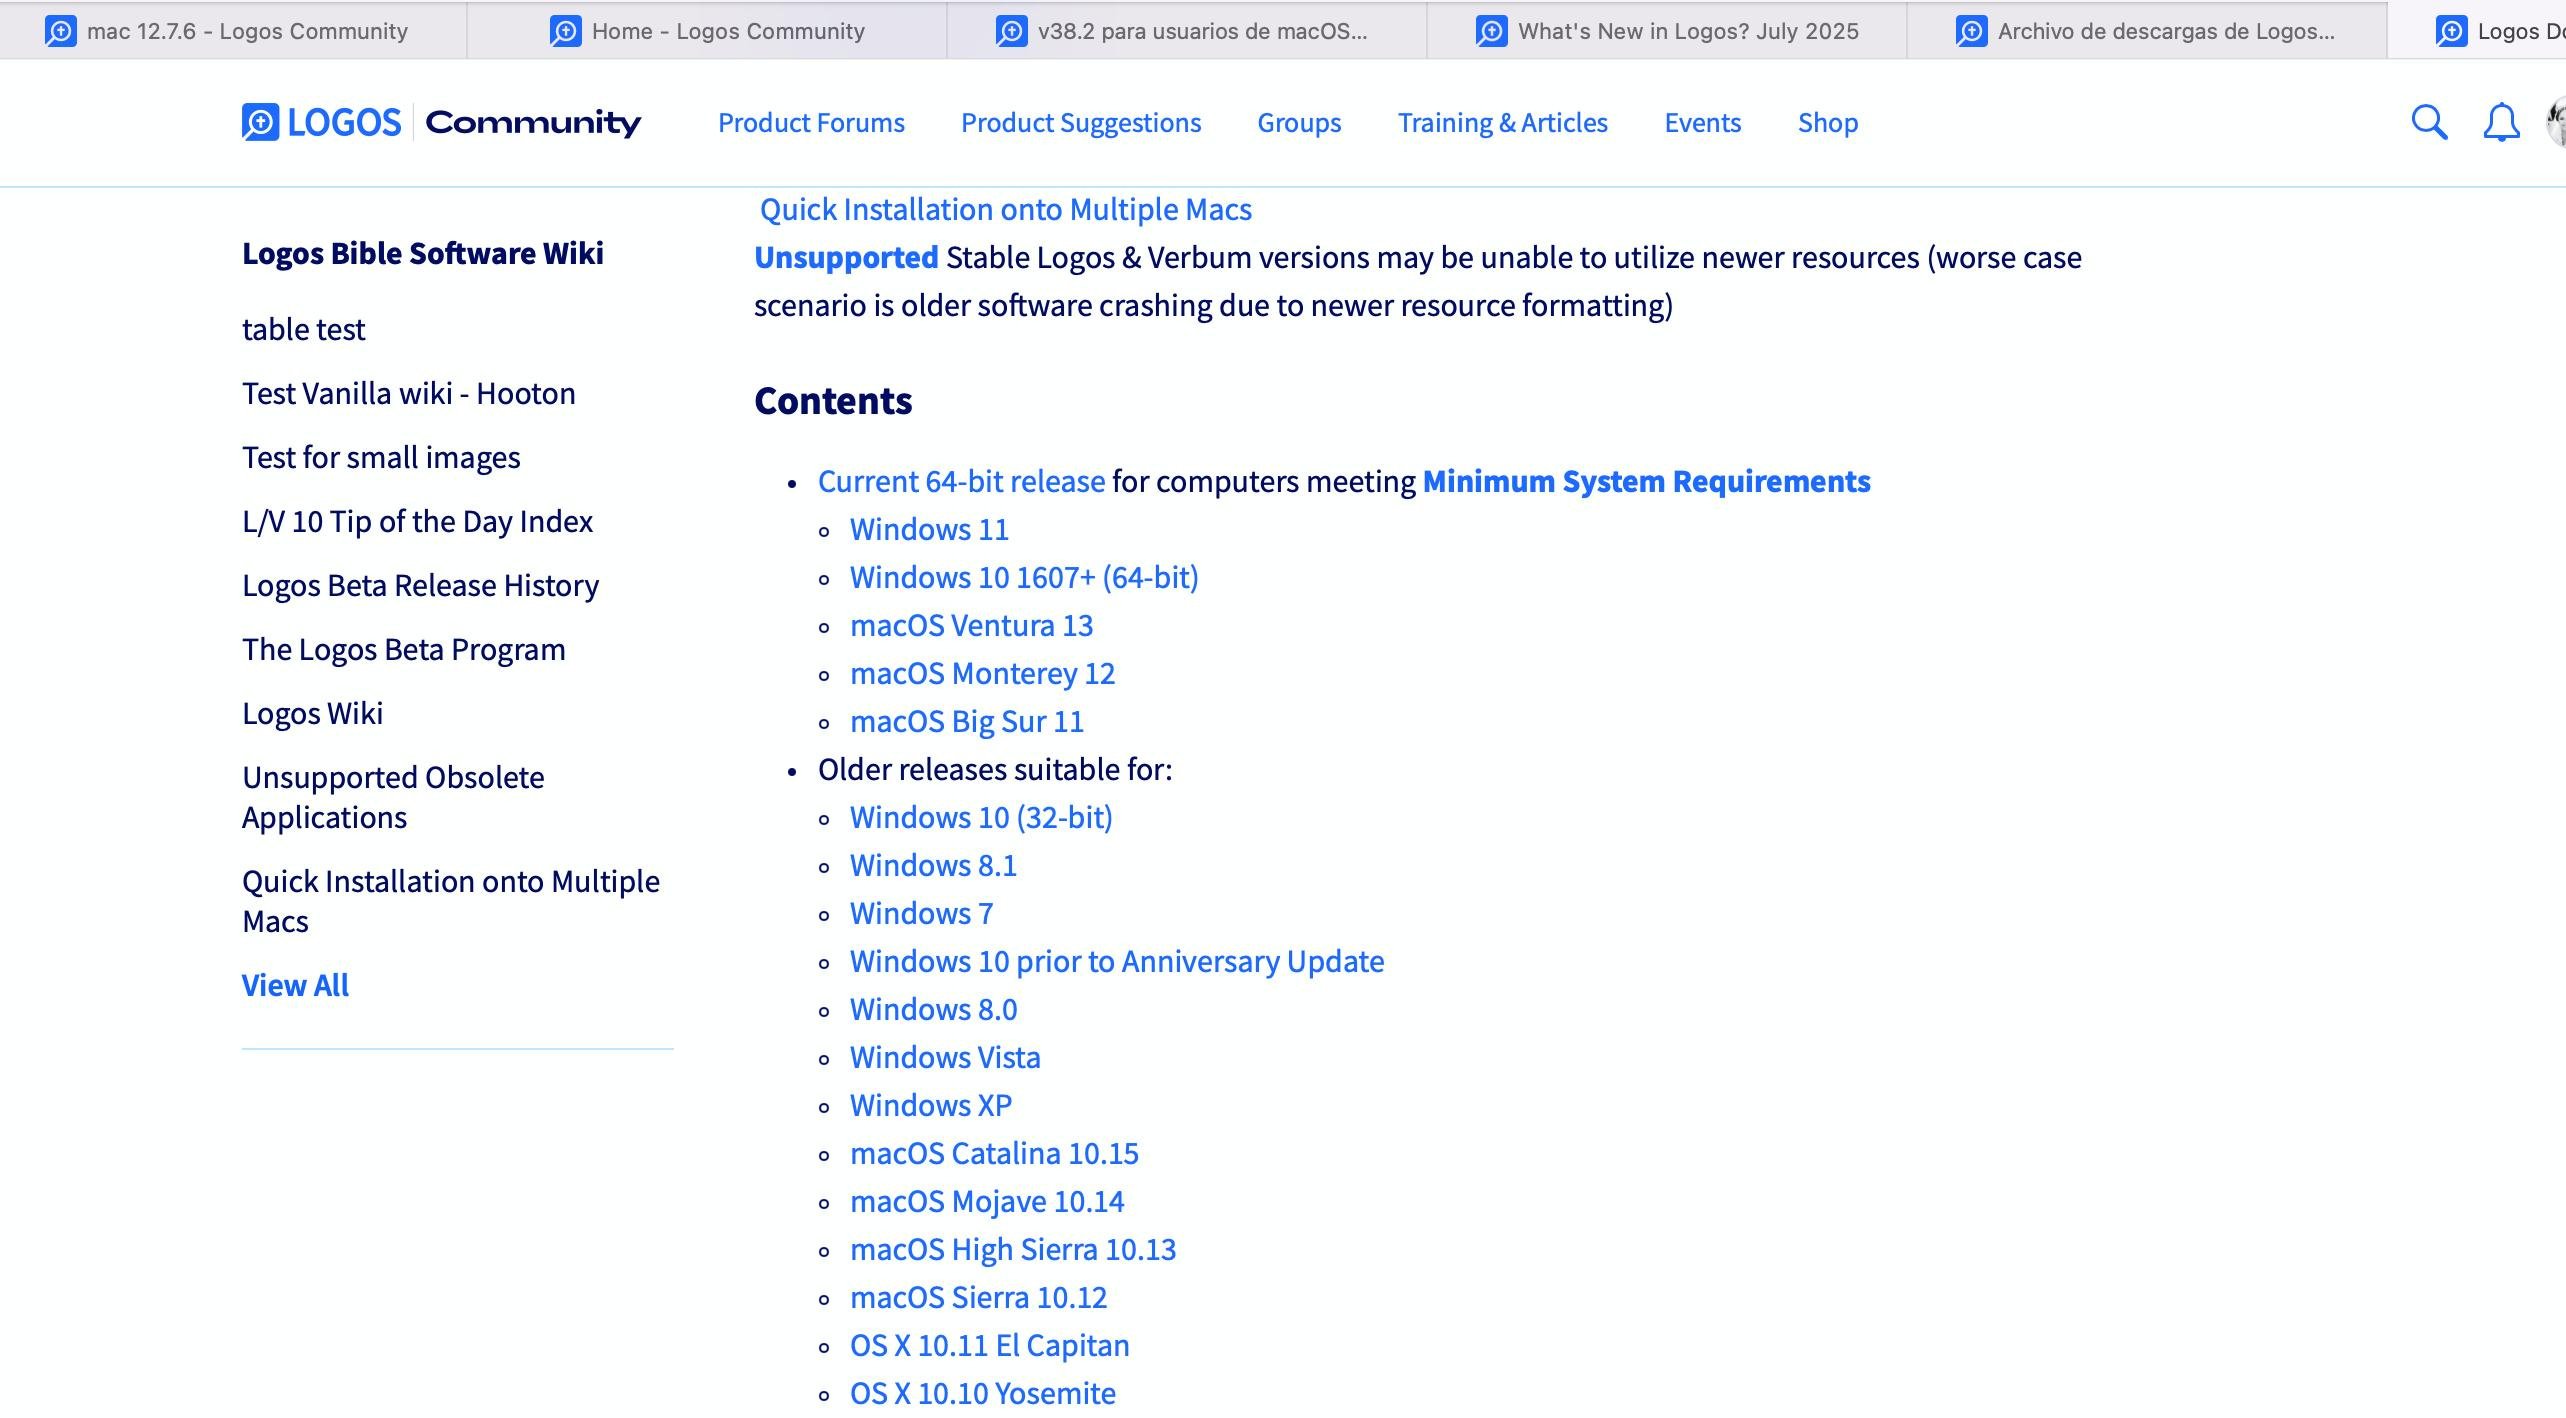Jump to macOS Monterey 12 section
This screenshot has height=1418, width=2566.
point(982,673)
